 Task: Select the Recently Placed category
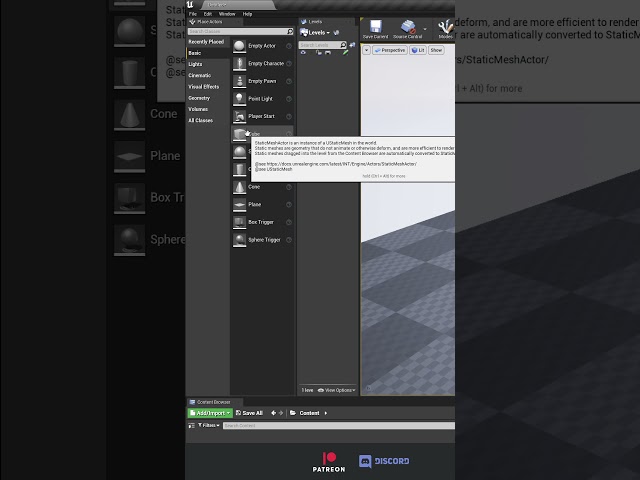click(x=206, y=42)
